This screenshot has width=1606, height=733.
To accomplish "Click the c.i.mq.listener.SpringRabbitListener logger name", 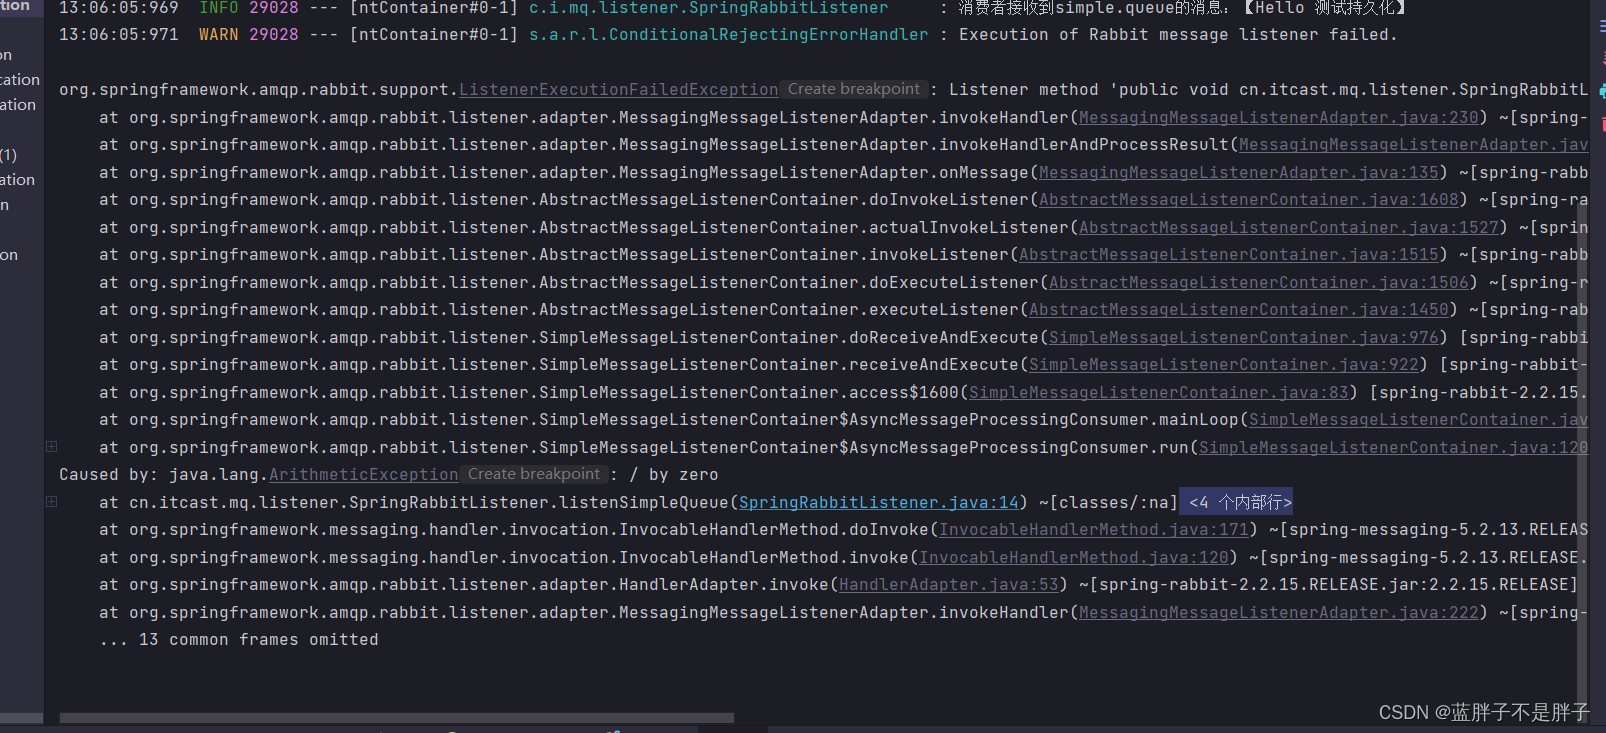I will 708,8.
